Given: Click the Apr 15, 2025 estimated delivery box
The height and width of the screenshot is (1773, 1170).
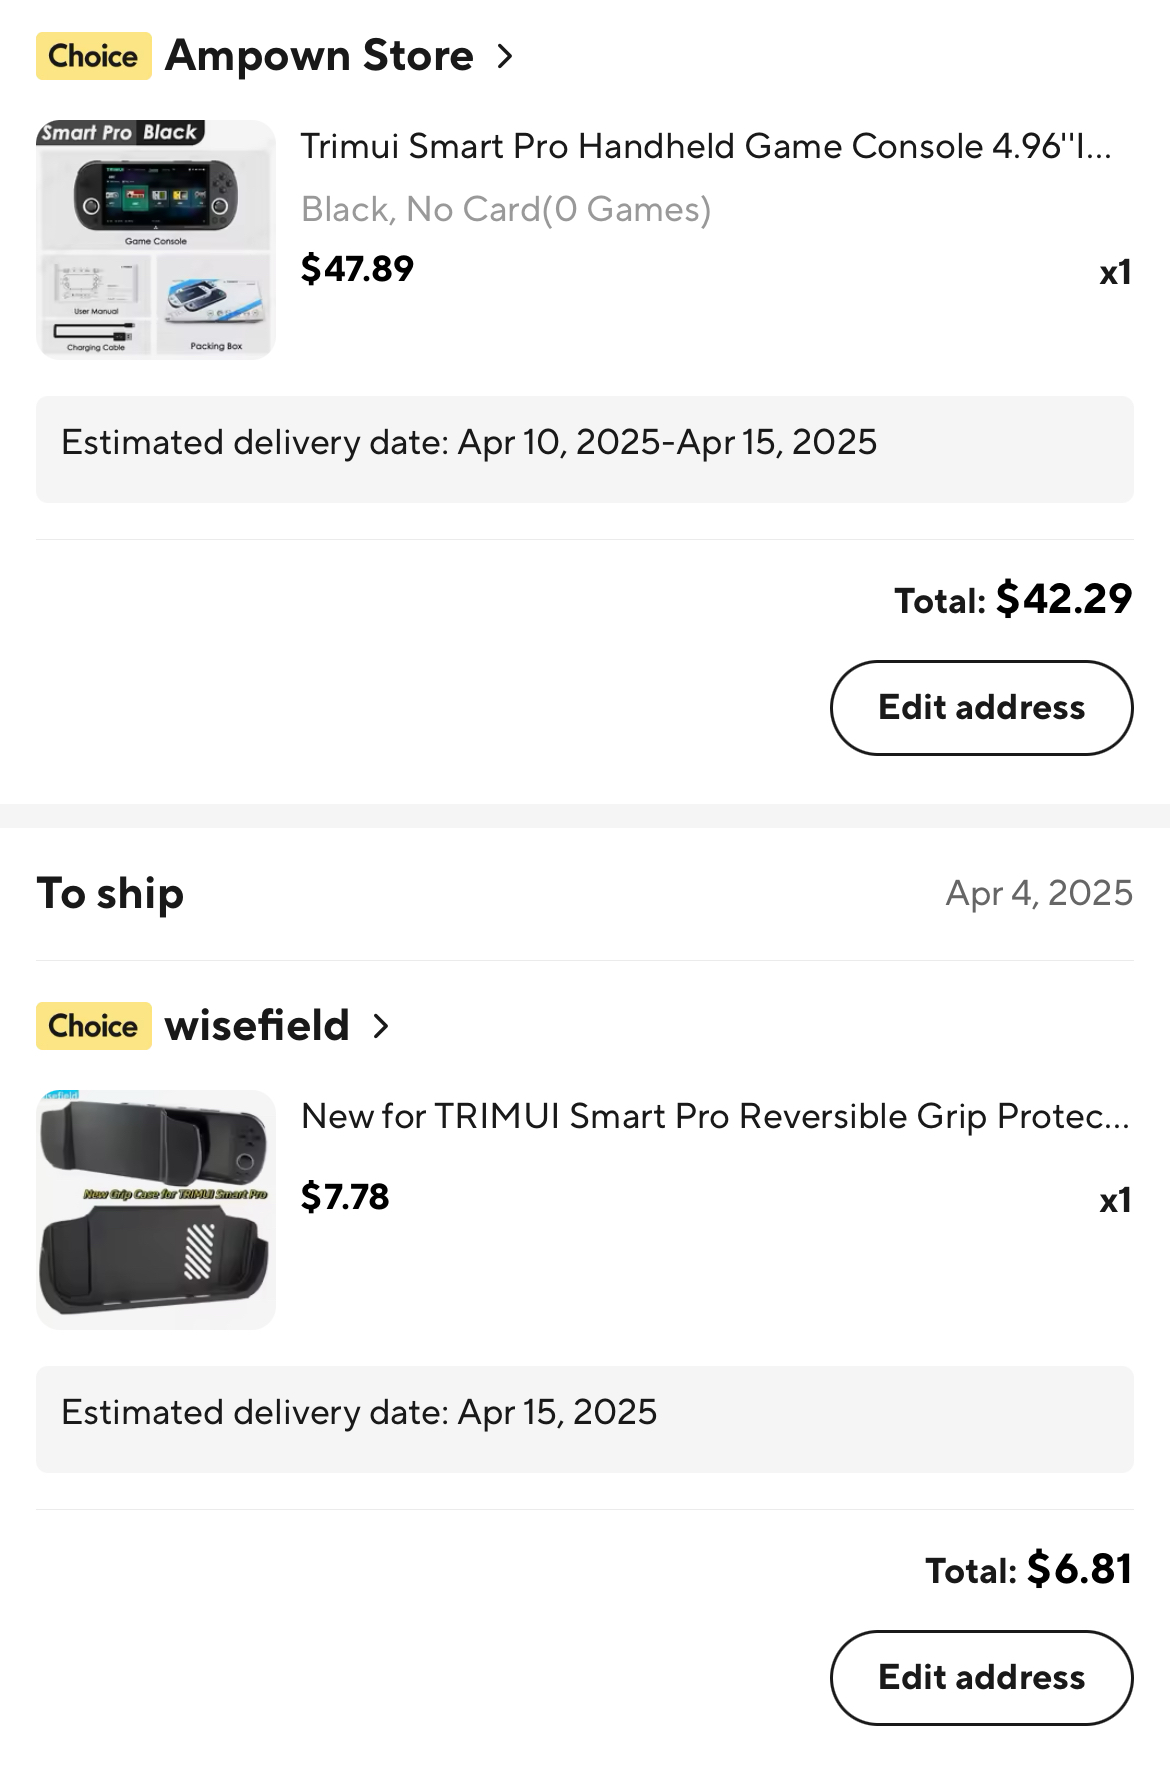Looking at the screenshot, I should point(584,1419).
